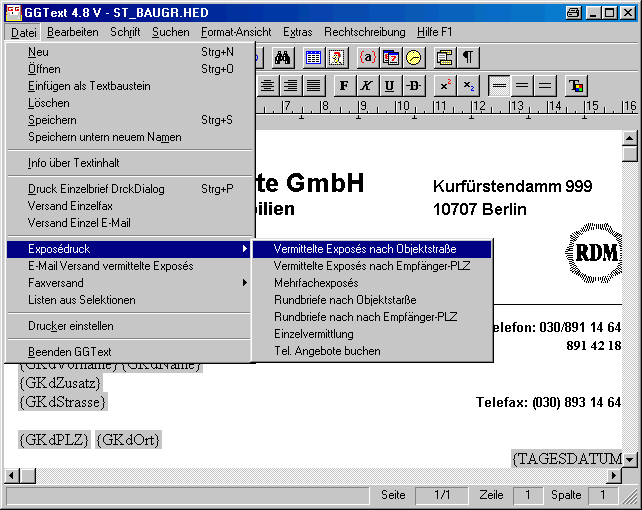Select Einzelvermittlung submenu entry
This screenshot has height=510, width=642.
point(372,334)
